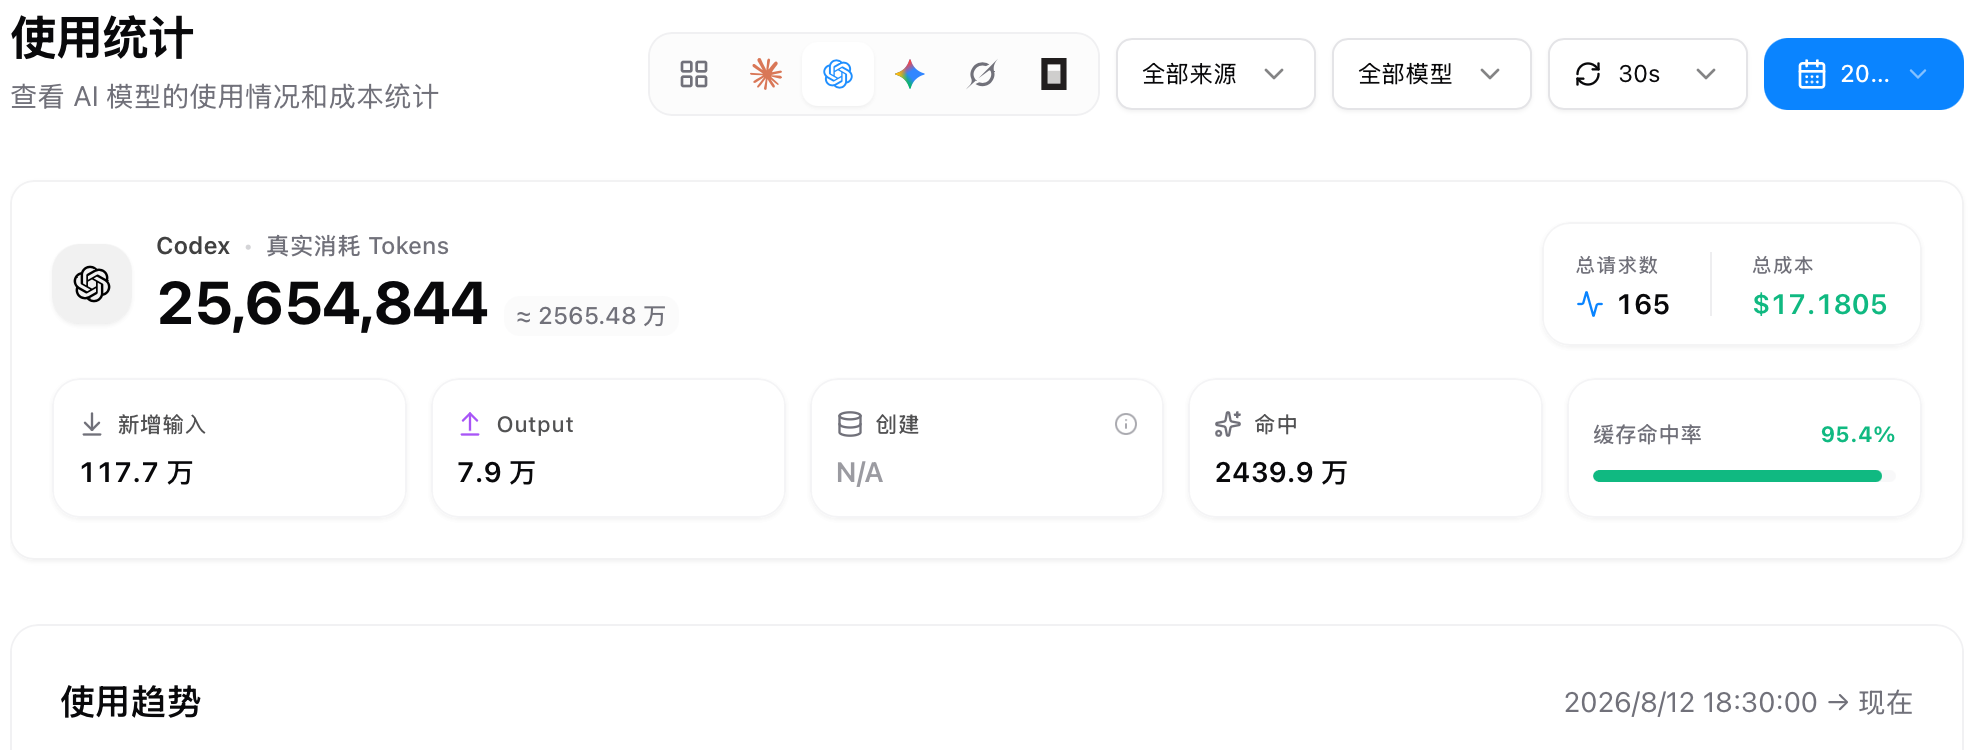
Task: Click the calendar icon on date button
Action: (x=1812, y=74)
